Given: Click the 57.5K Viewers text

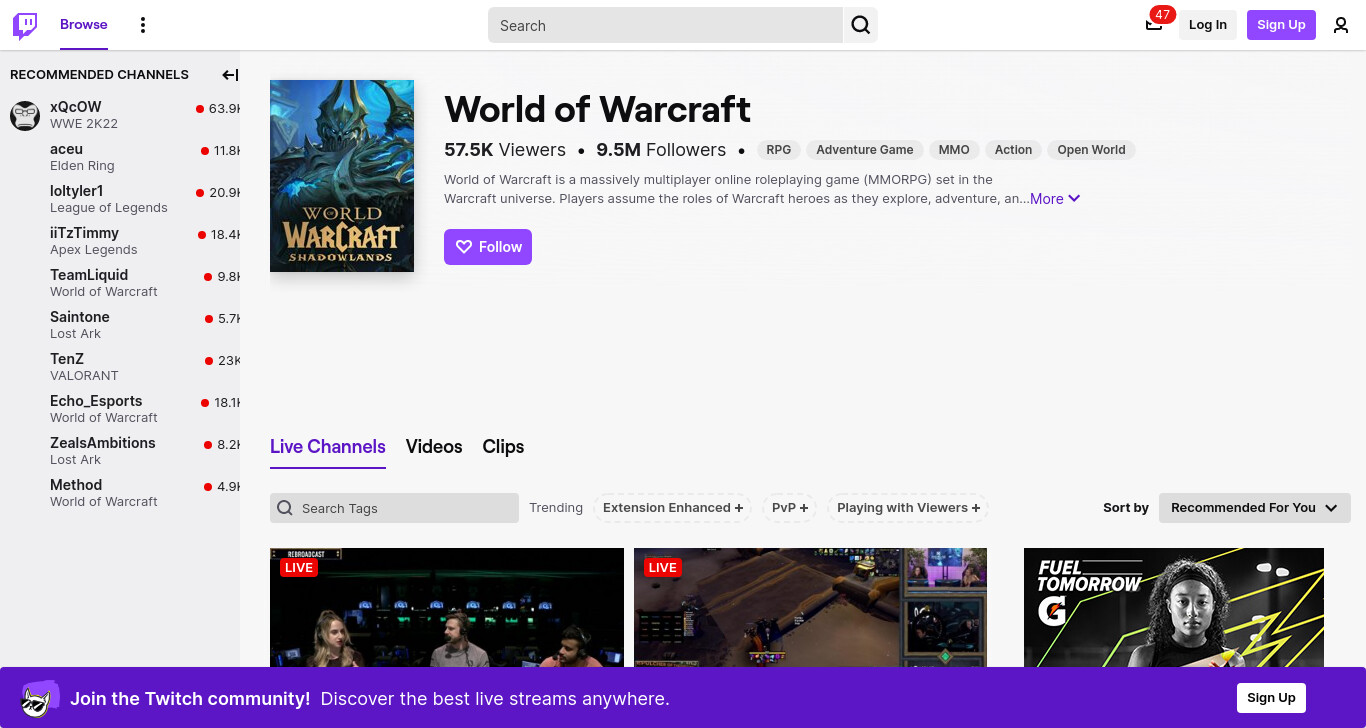Looking at the screenshot, I should point(505,150).
